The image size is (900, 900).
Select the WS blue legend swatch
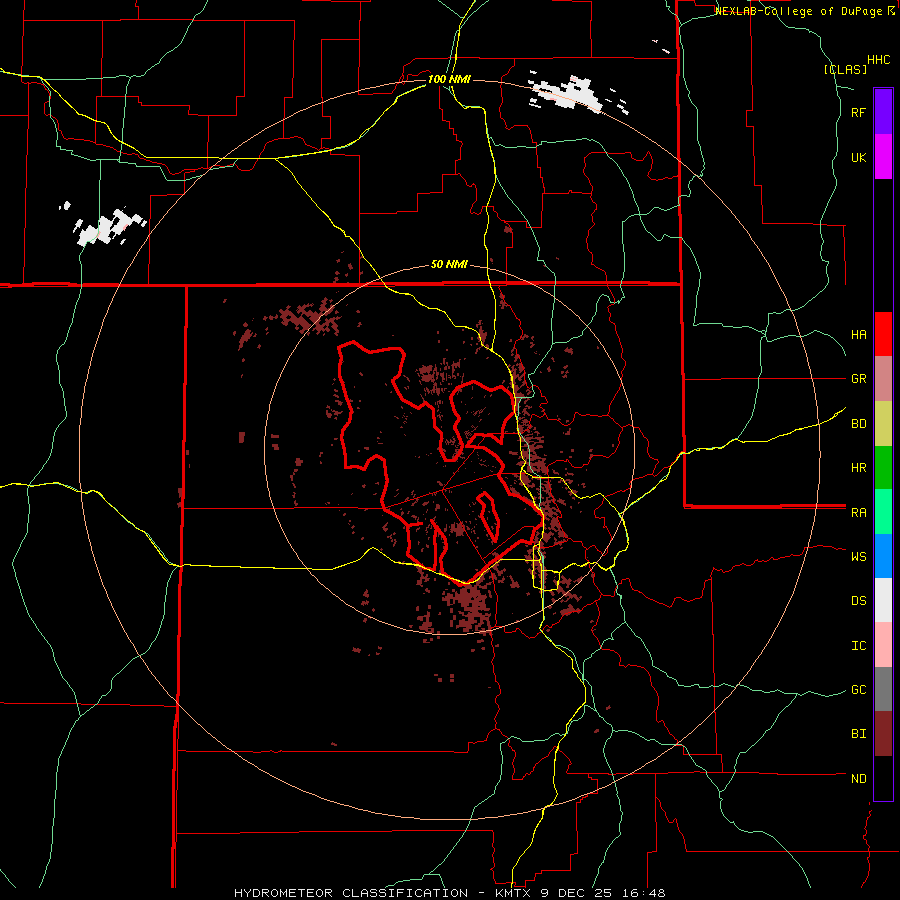883,557
